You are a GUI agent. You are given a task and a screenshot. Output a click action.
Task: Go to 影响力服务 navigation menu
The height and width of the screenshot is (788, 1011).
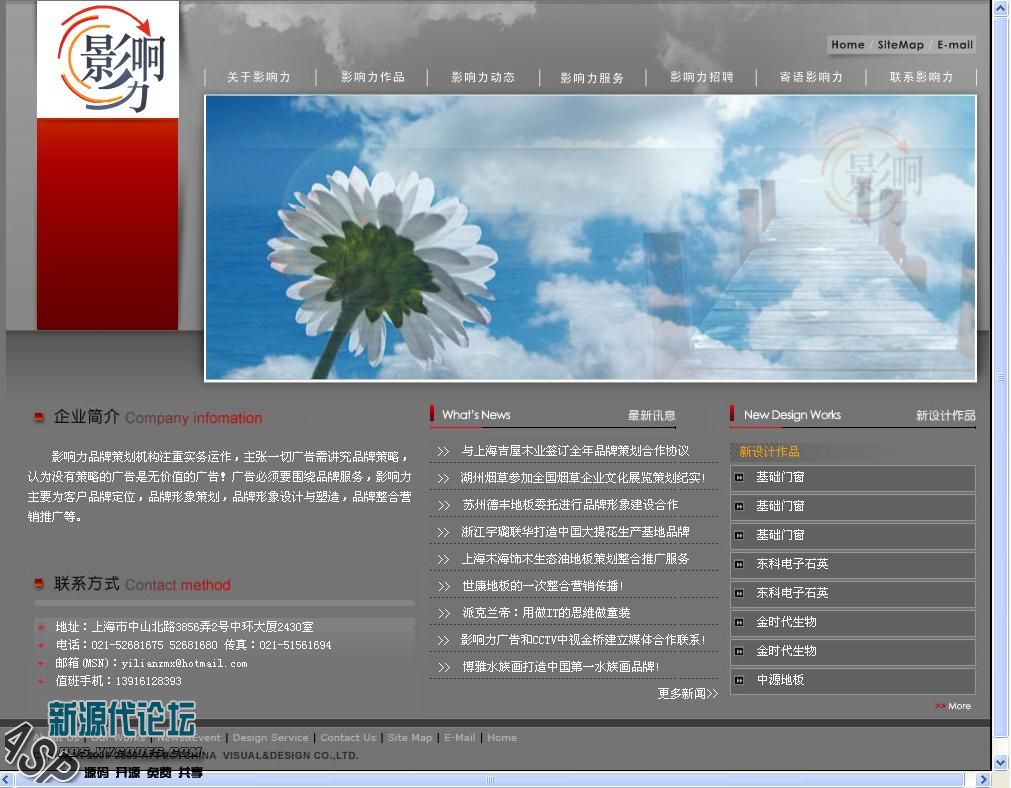tap(592, 77)
